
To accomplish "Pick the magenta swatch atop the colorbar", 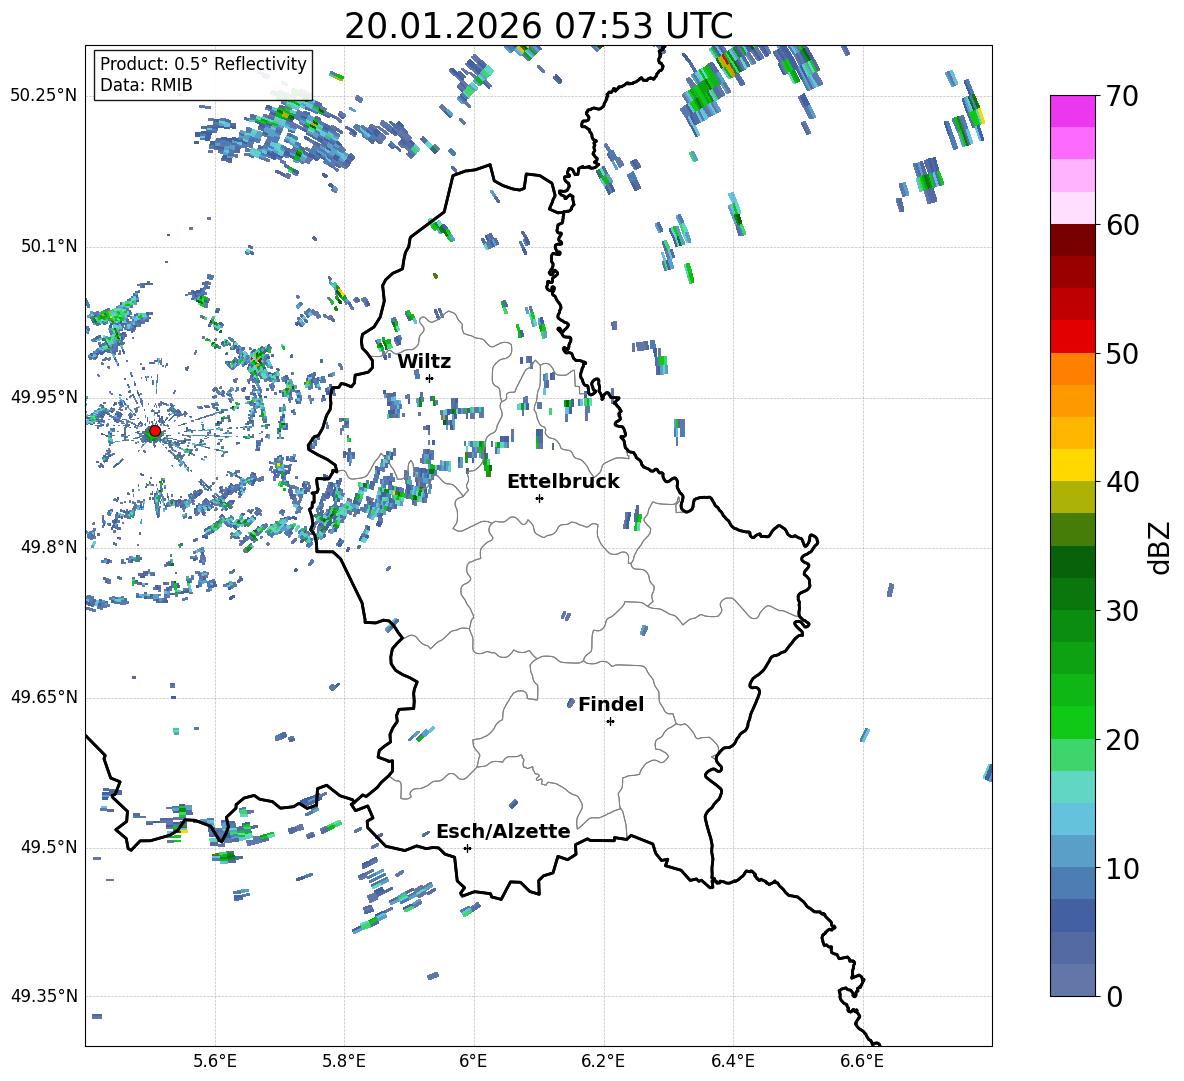I will (1073, 111).
